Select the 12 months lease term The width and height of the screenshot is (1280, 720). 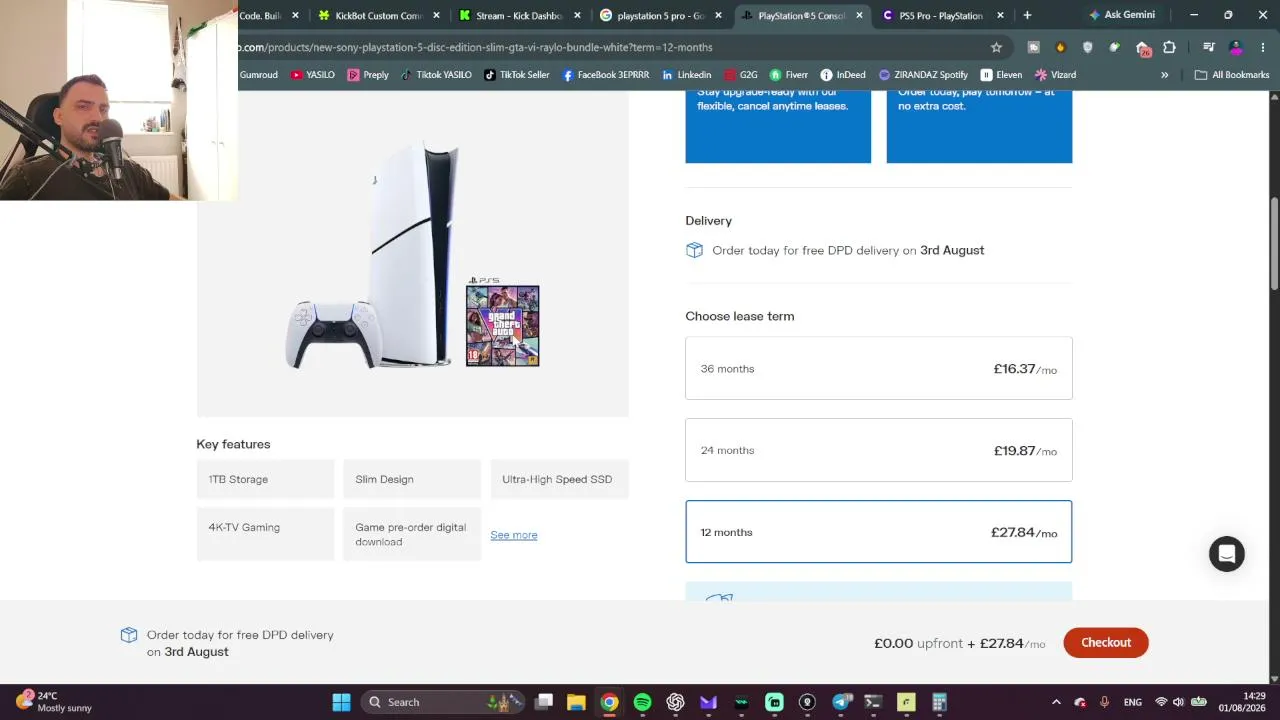pos(878,532)
